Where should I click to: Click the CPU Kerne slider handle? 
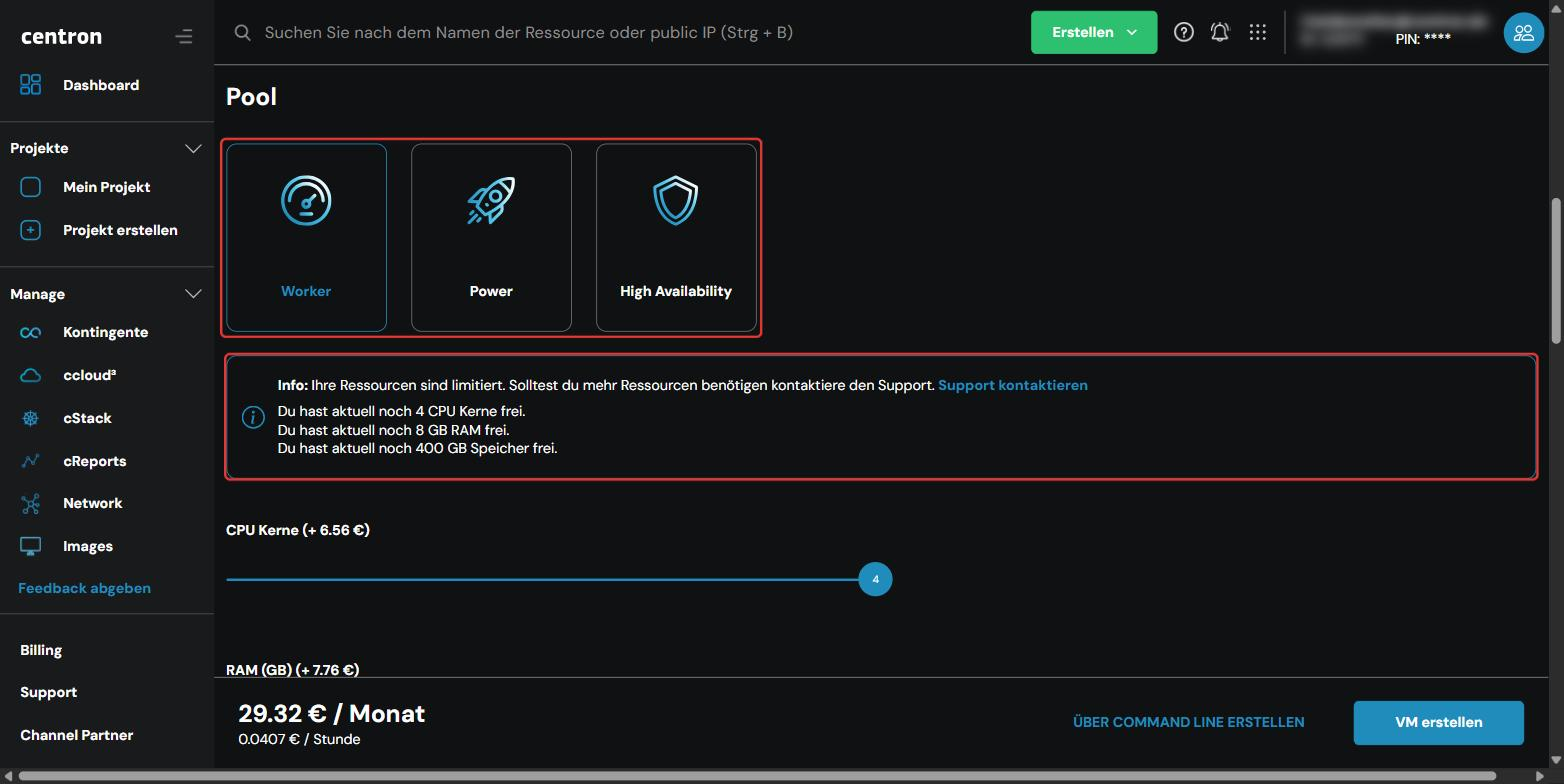pos(875,579)
